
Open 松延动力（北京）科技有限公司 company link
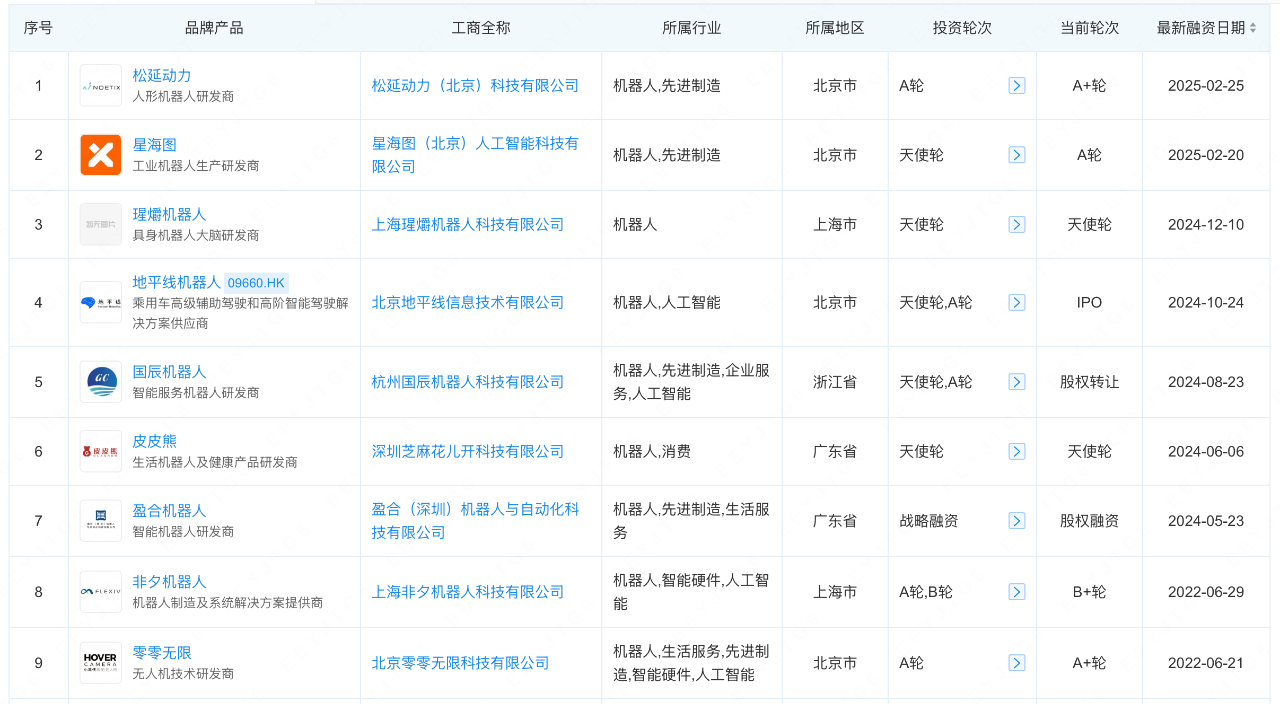[x=475, y=86]
